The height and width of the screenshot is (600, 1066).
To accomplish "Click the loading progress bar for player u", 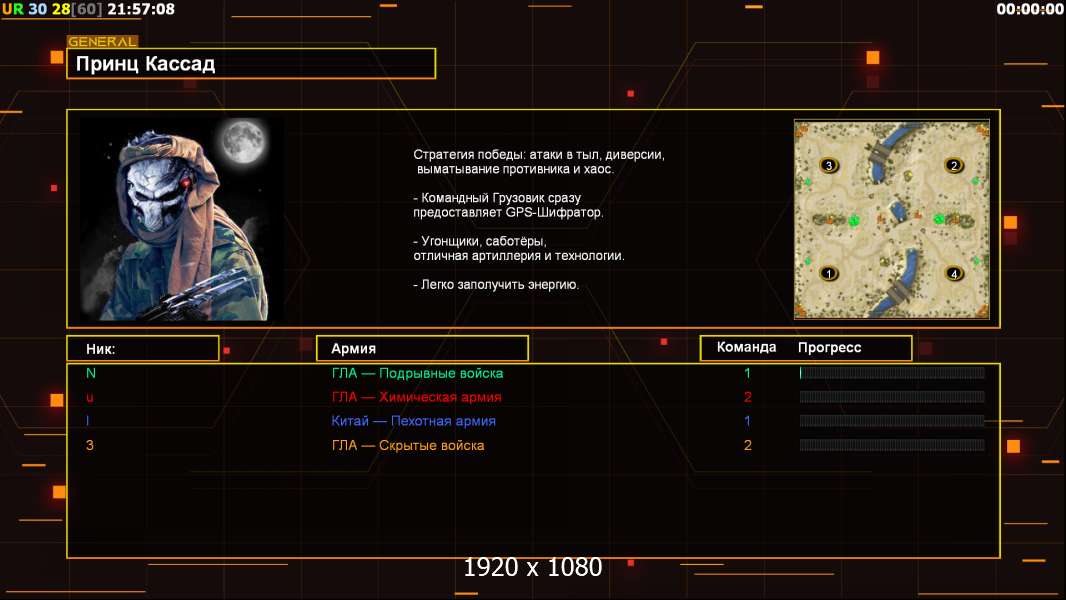I will tap(892, 397).
